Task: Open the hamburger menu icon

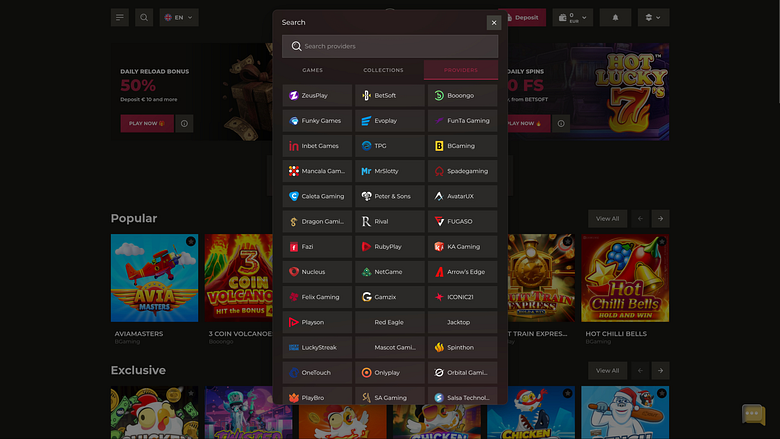Action: (119, 17)
